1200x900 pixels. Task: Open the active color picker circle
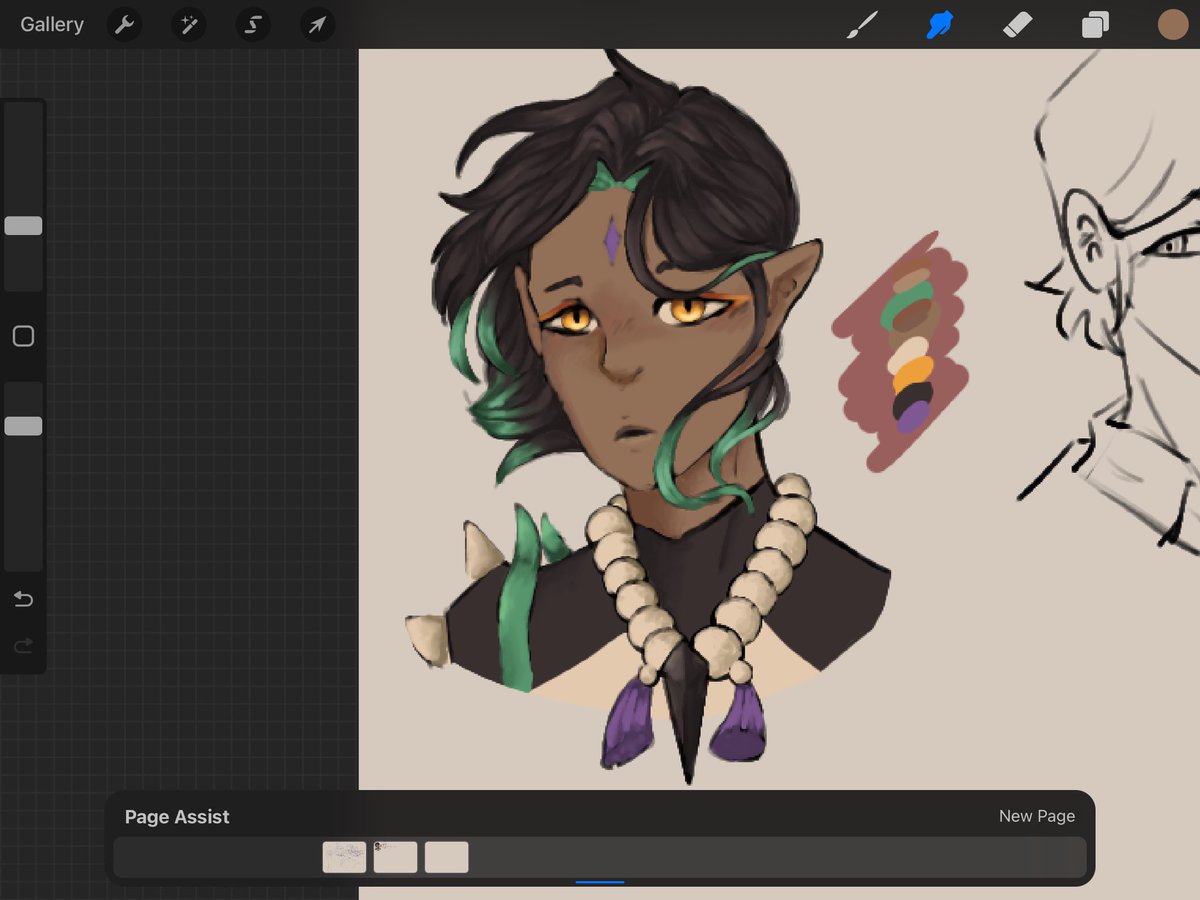(1172, 24)
